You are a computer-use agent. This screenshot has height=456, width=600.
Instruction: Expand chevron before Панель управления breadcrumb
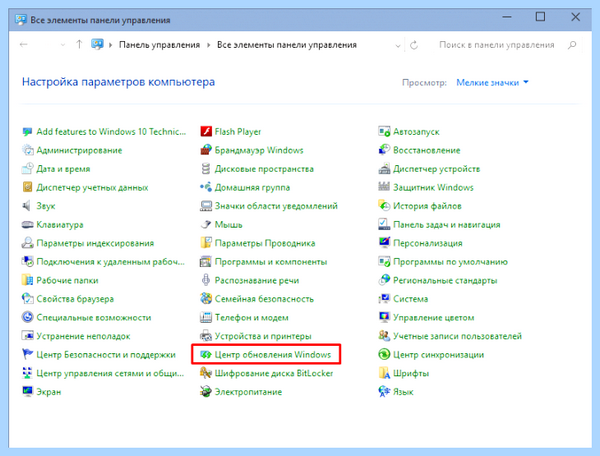(x=110, y=45)
